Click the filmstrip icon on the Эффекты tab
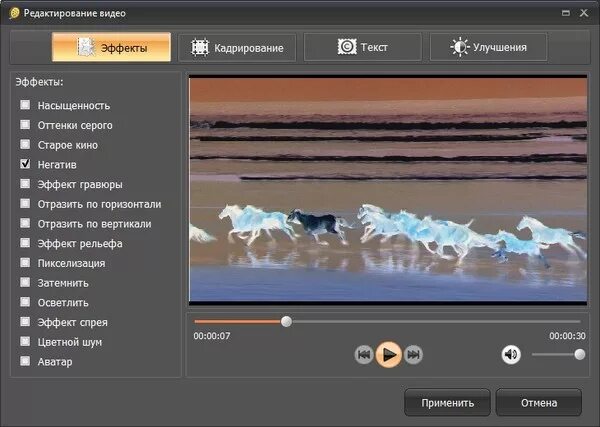 86,47
